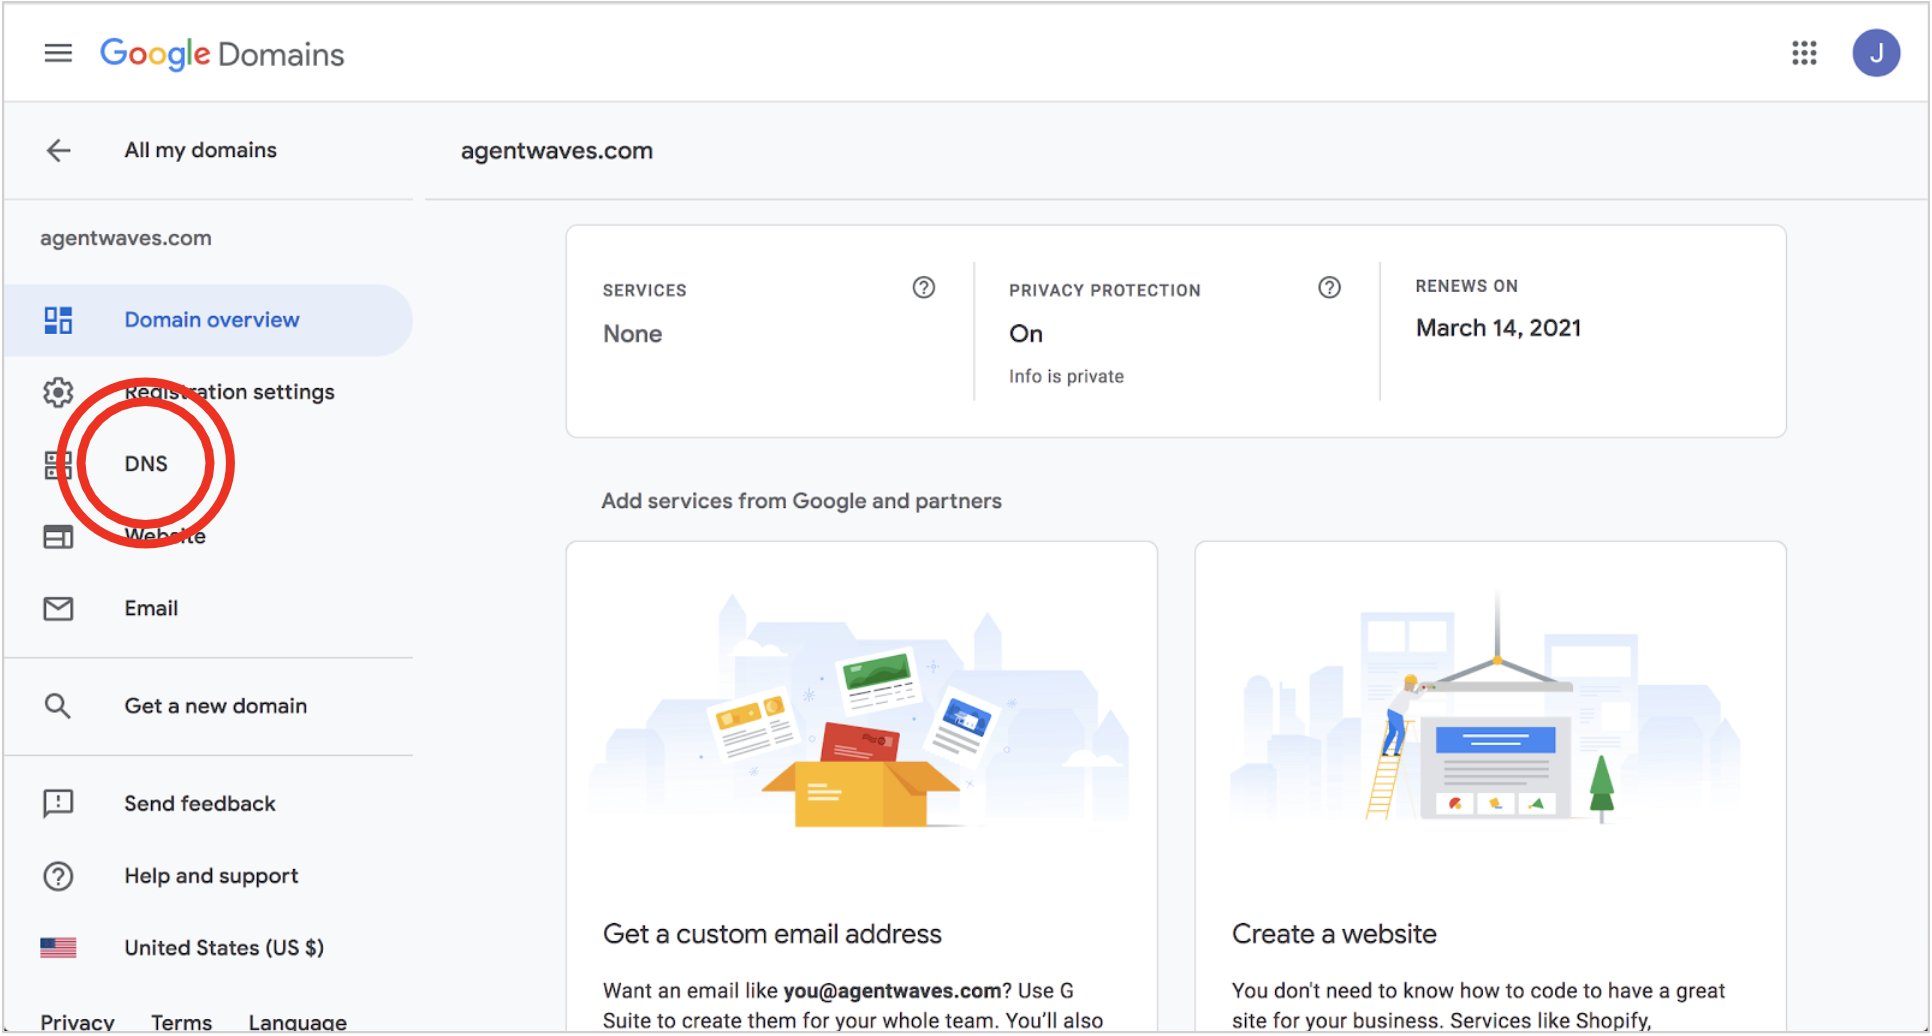Click the Help question mark icon
The width and height of the screenshot is (1932, 1036).
[x=58, y=876]
